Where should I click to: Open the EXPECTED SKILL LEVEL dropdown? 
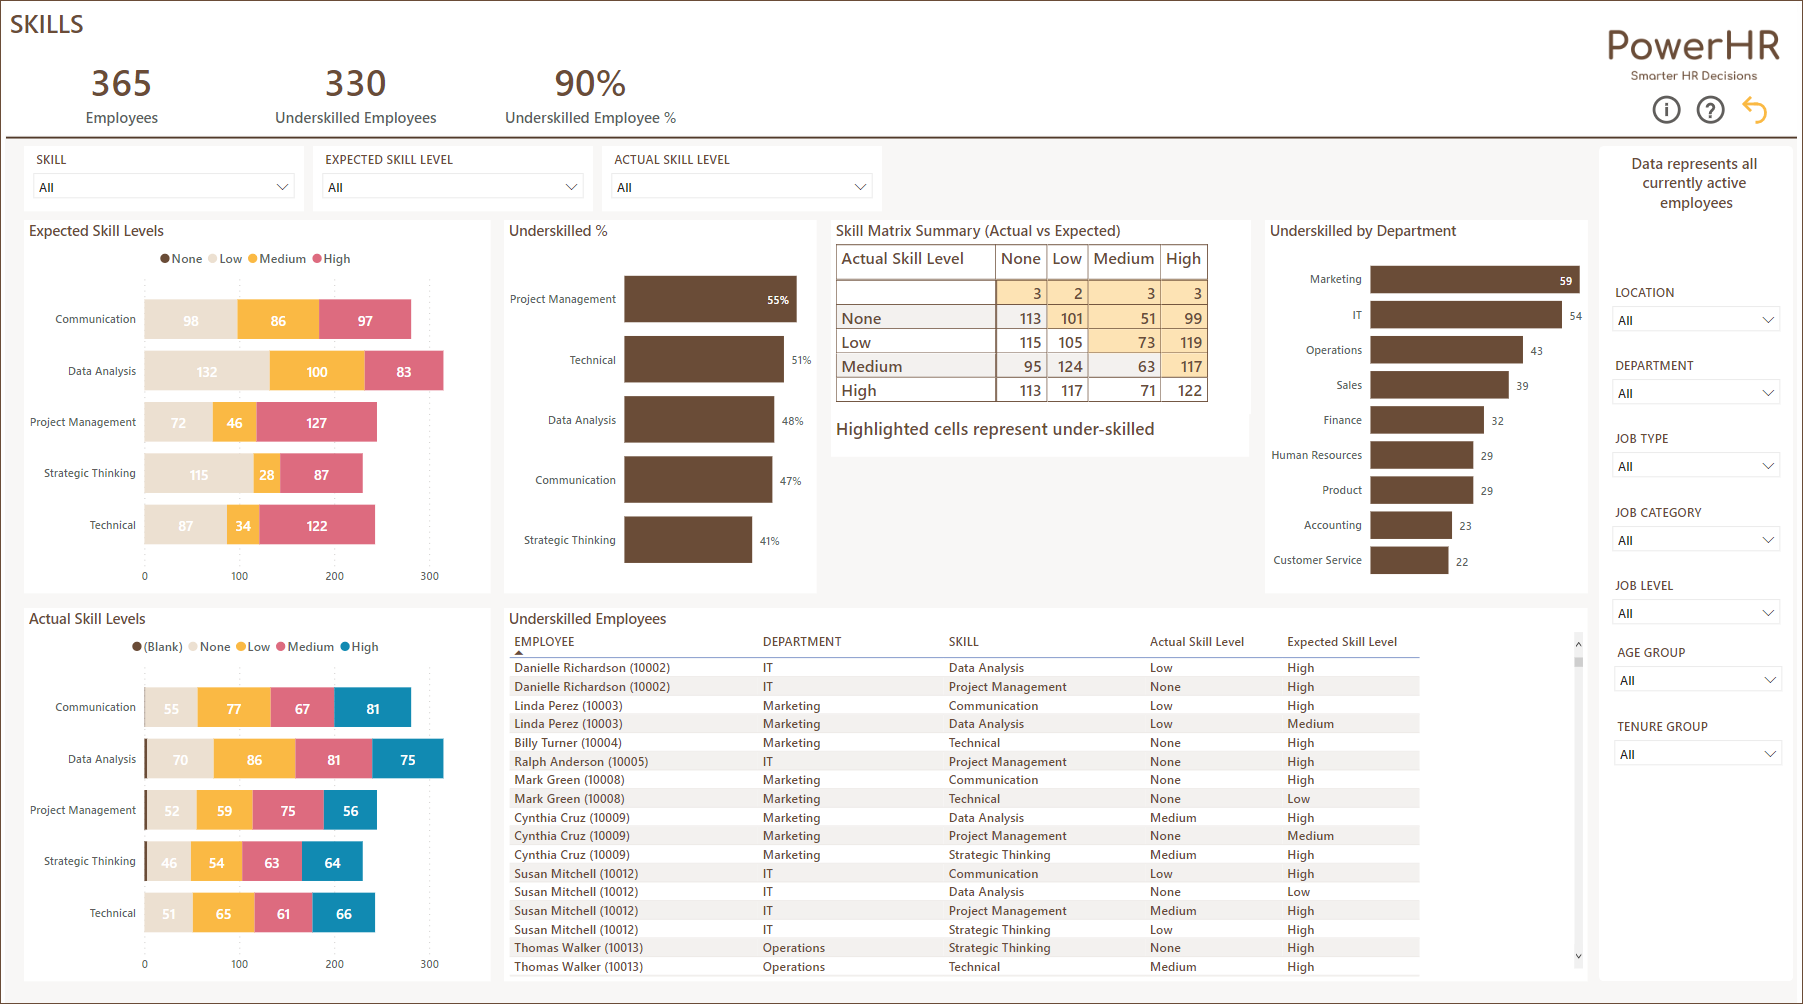tap(571, 186)
